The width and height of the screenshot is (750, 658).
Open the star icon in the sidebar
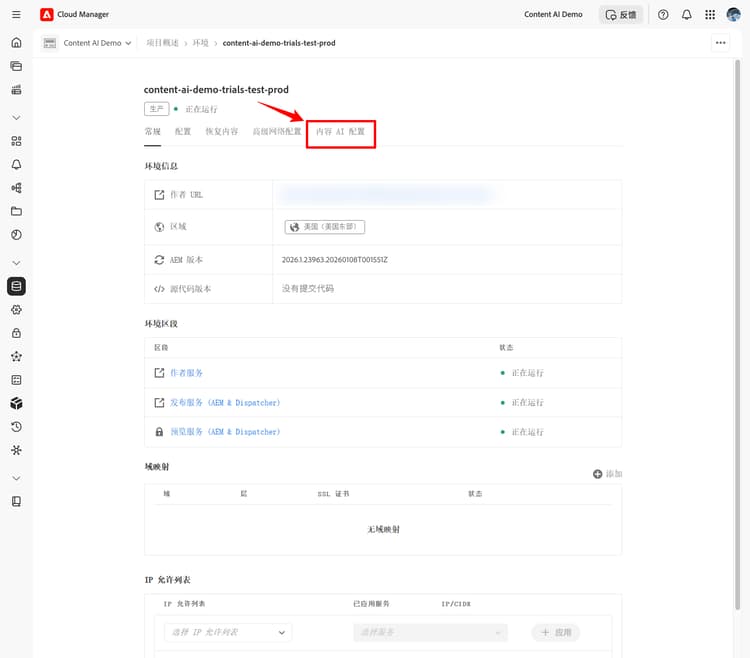tap(16, 357)
